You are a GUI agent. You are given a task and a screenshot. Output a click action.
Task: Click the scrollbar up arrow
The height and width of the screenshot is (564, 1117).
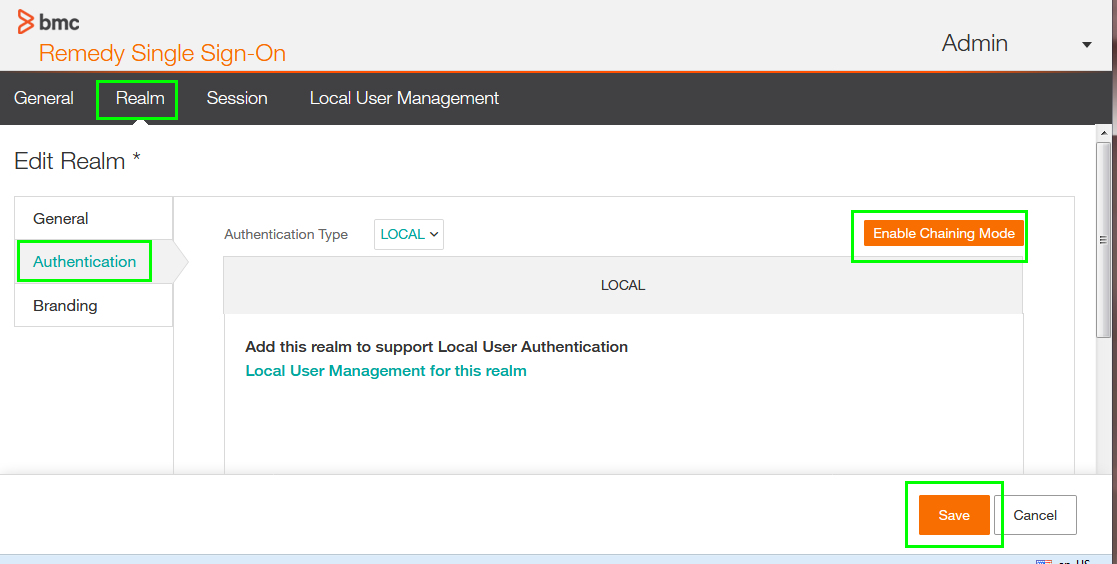point(1103,132)
